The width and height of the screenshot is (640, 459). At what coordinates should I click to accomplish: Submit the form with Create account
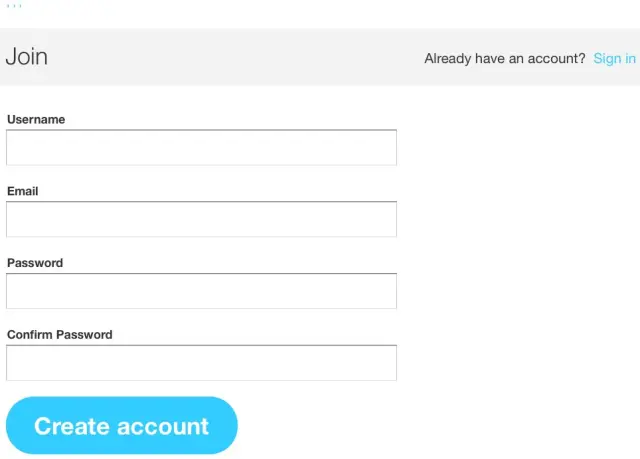click(122, 426)
